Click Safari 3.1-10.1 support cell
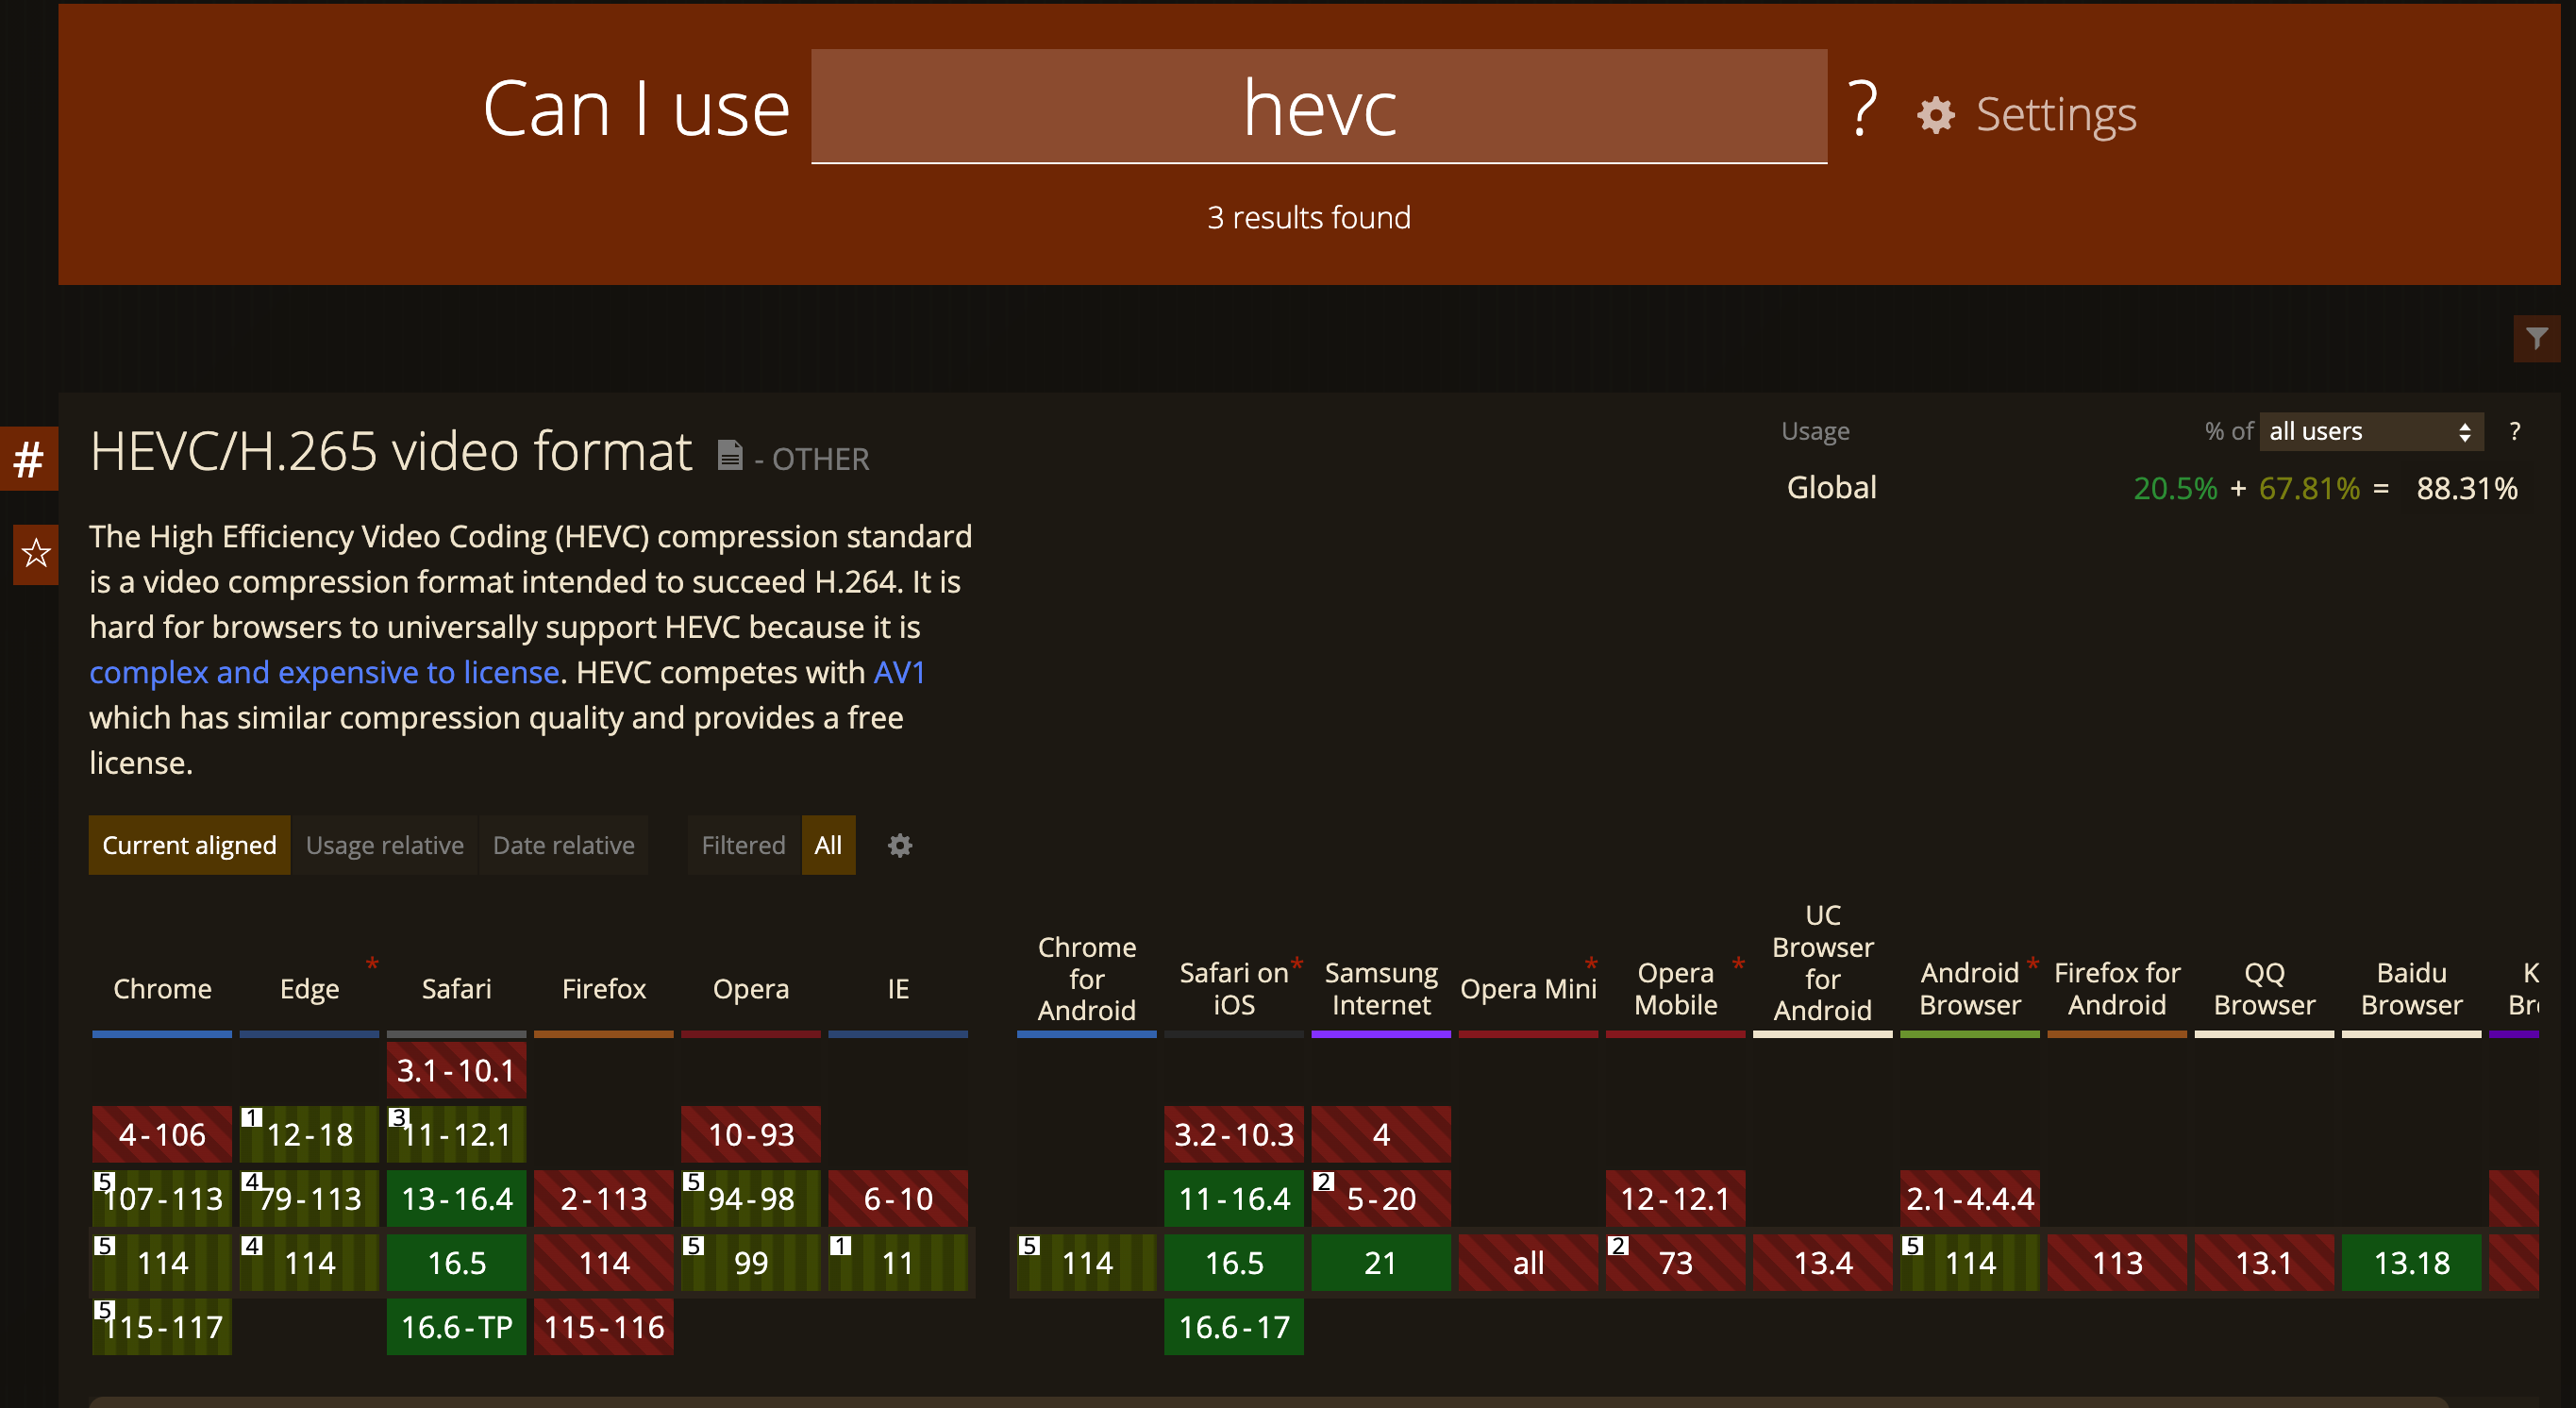Viewport: 2576px width, 1408px height. click(x=456, y=1070)
